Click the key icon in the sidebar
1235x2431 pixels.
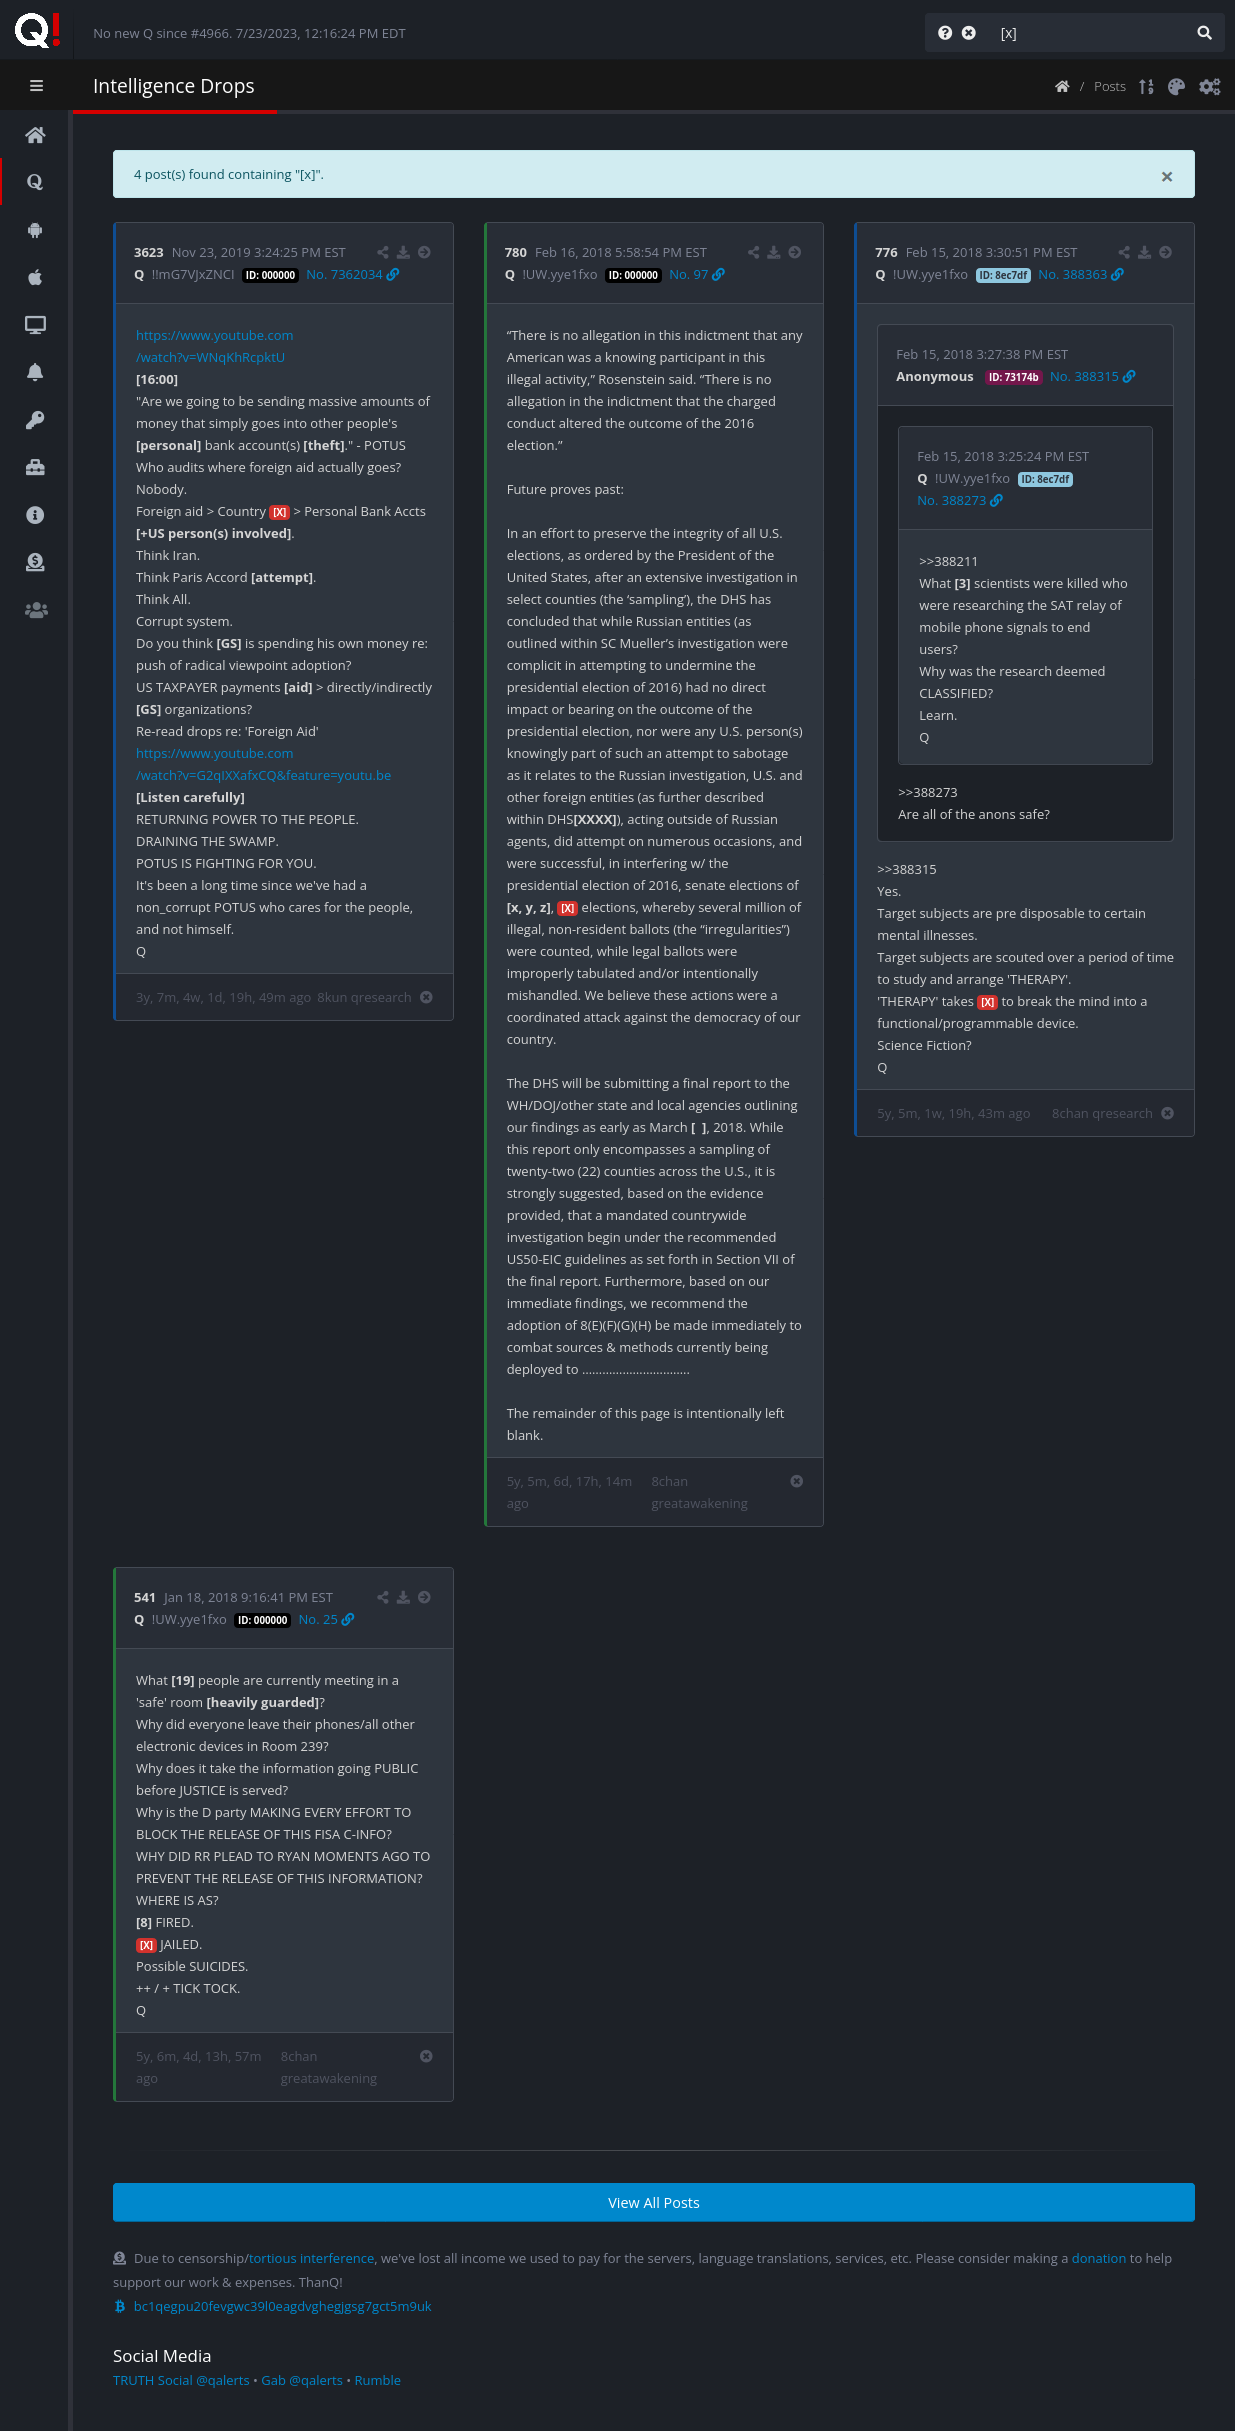click(x=35, y=420)
